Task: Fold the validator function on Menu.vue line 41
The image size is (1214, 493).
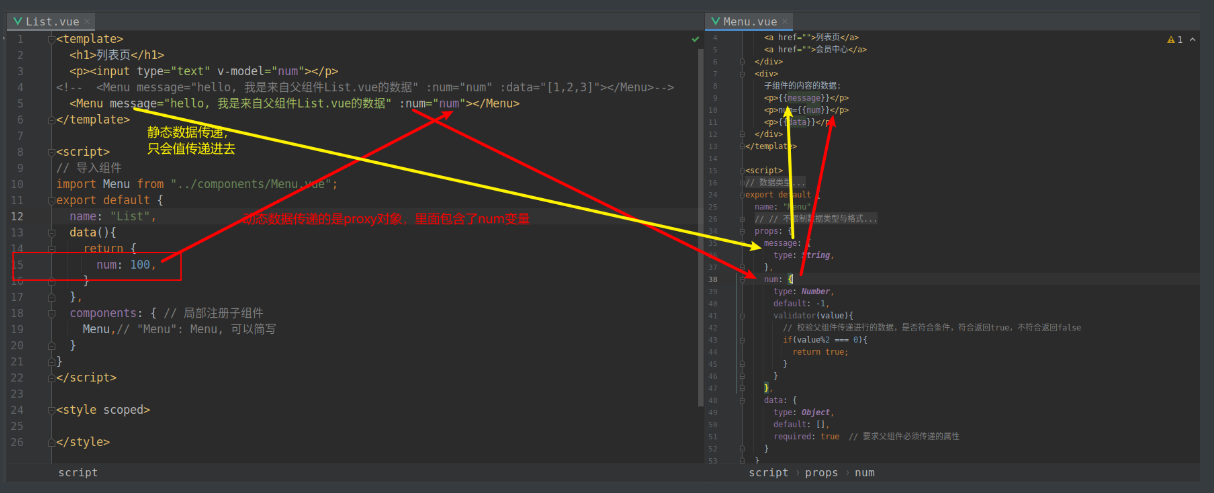Action: pyautogui.click(x=742, y=315)
